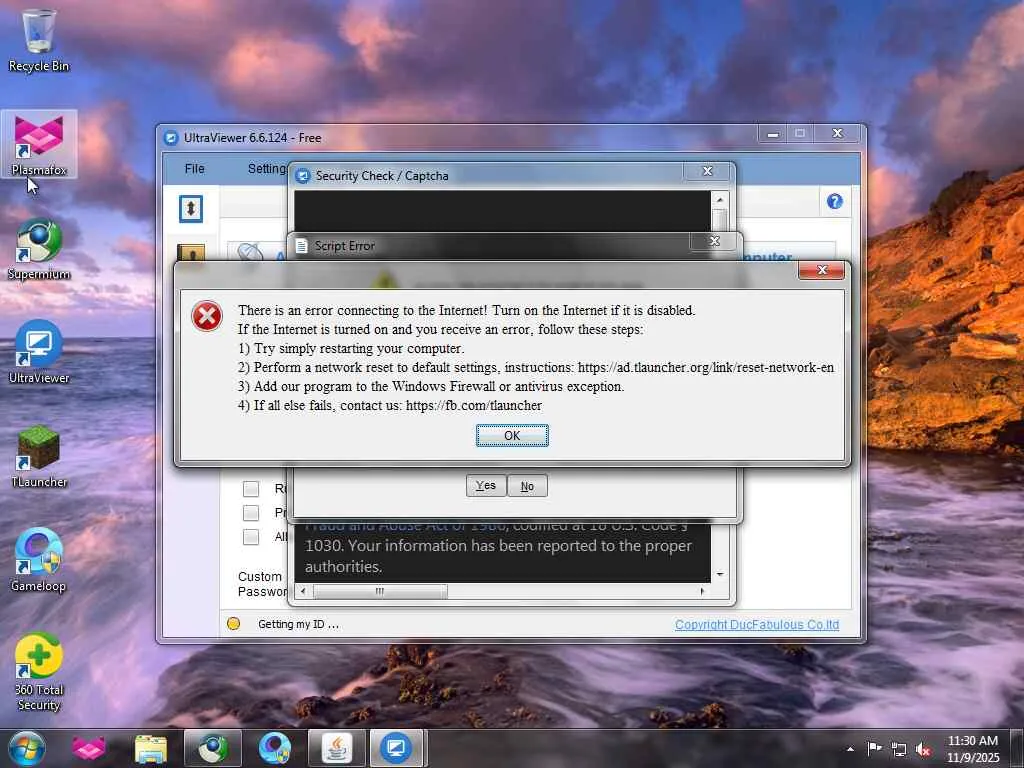Toggle the first checkbox in UltraViewer options

pos(251,488)
